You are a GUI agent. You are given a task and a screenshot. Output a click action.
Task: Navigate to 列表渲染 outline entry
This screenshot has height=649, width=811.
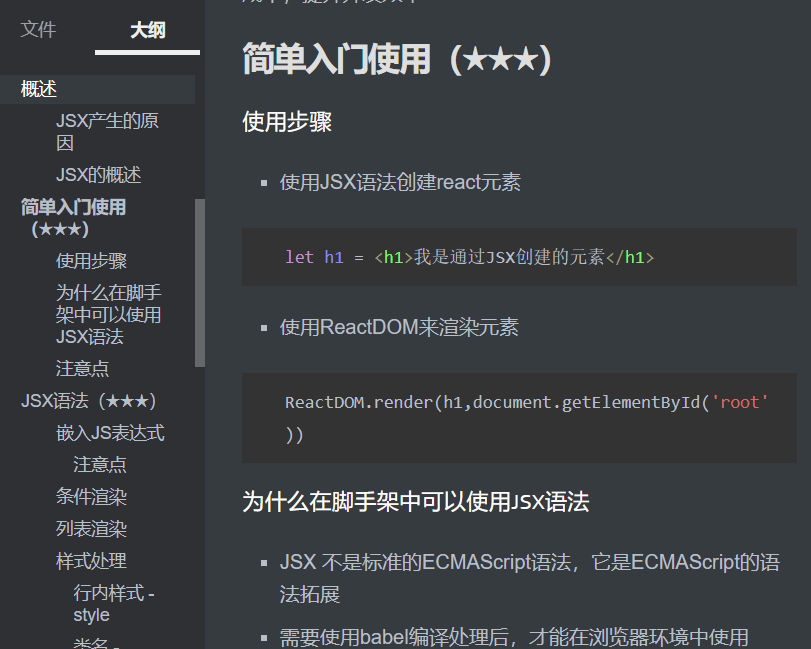point(89,529)
